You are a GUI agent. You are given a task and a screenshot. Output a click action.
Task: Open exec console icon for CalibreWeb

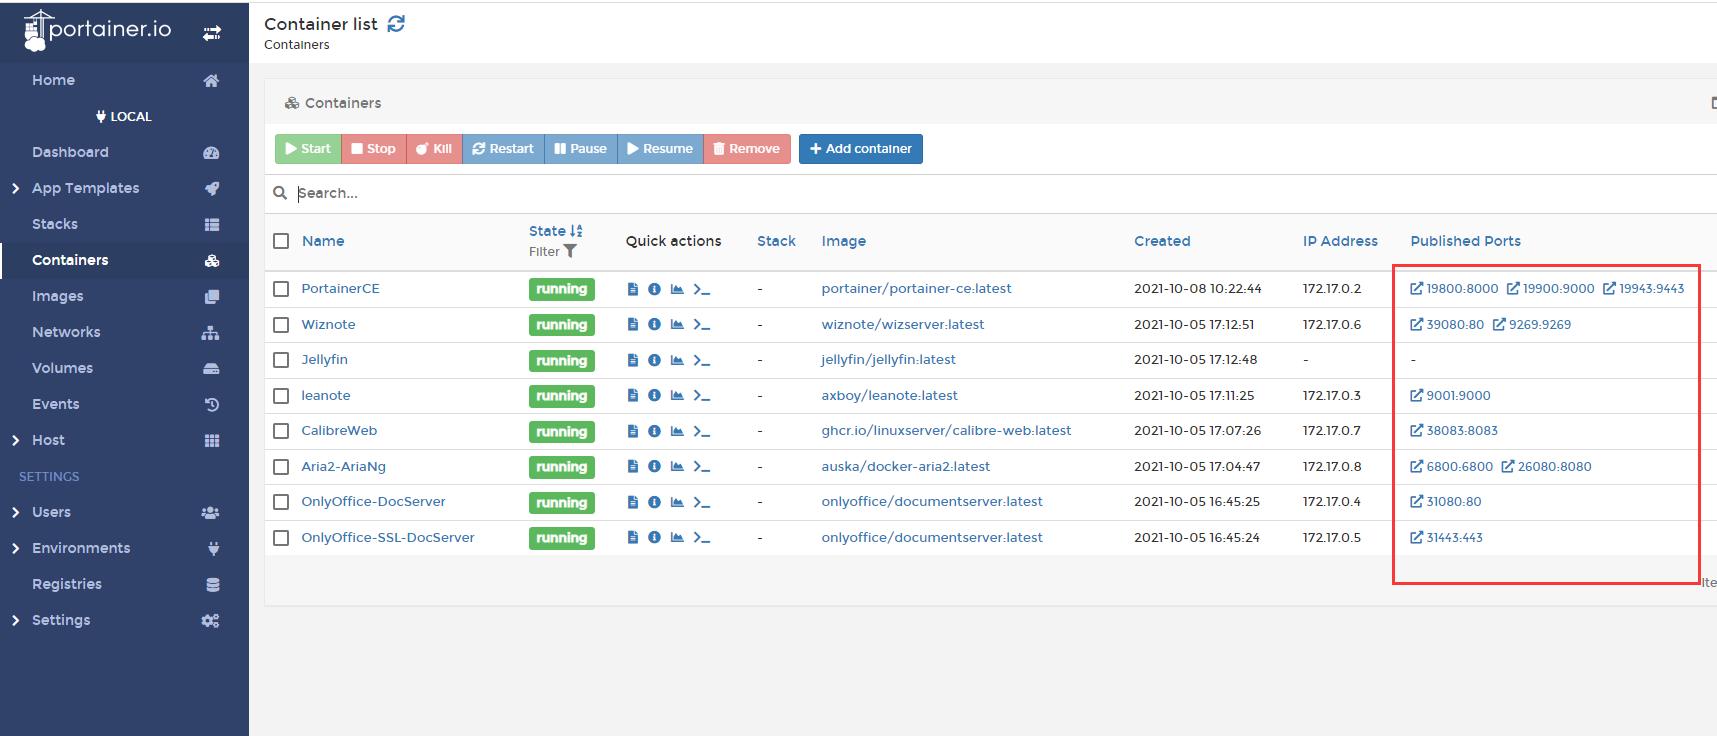(x=702, y=431)
